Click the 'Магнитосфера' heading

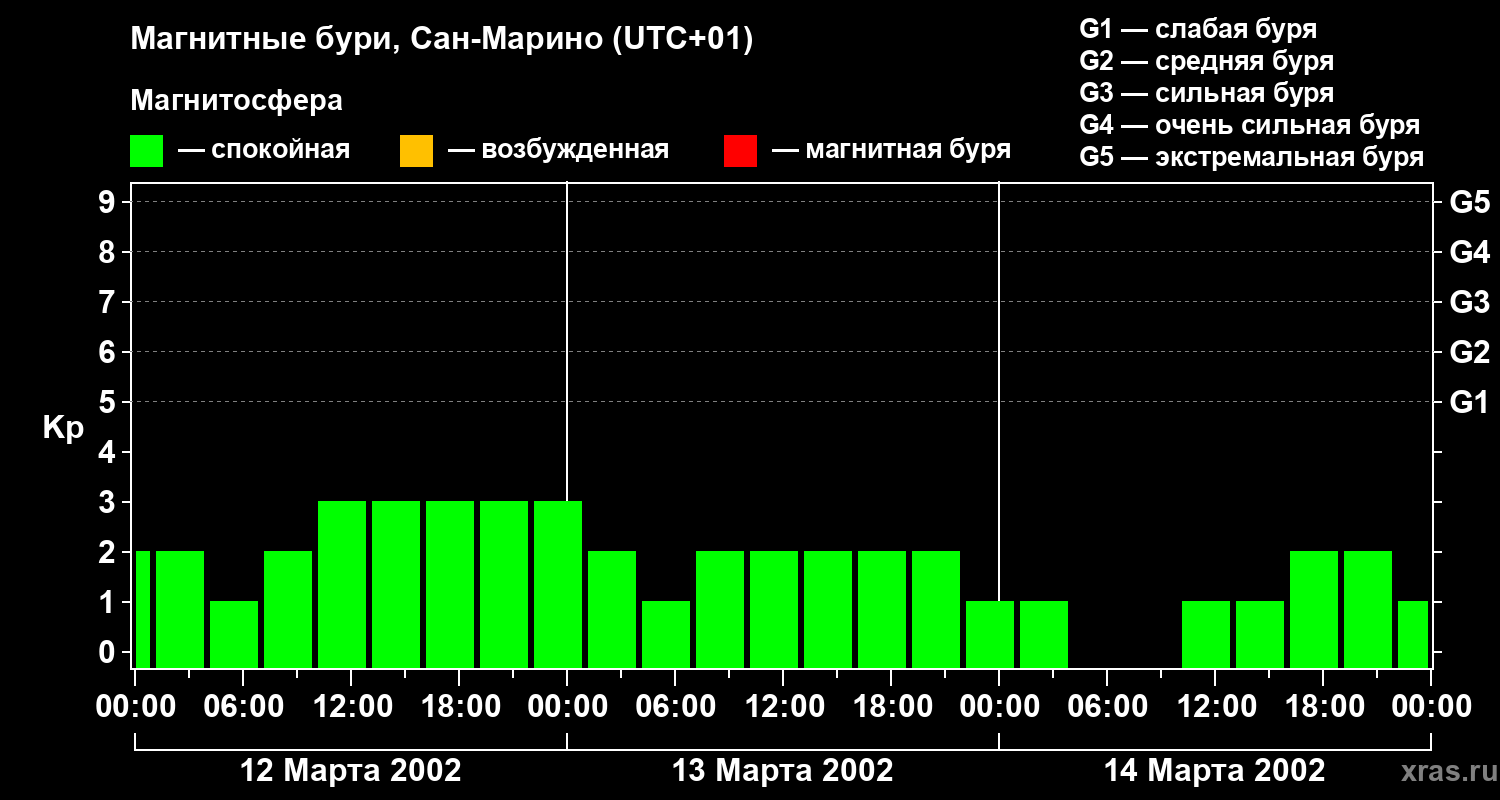[x=236, y=101]
